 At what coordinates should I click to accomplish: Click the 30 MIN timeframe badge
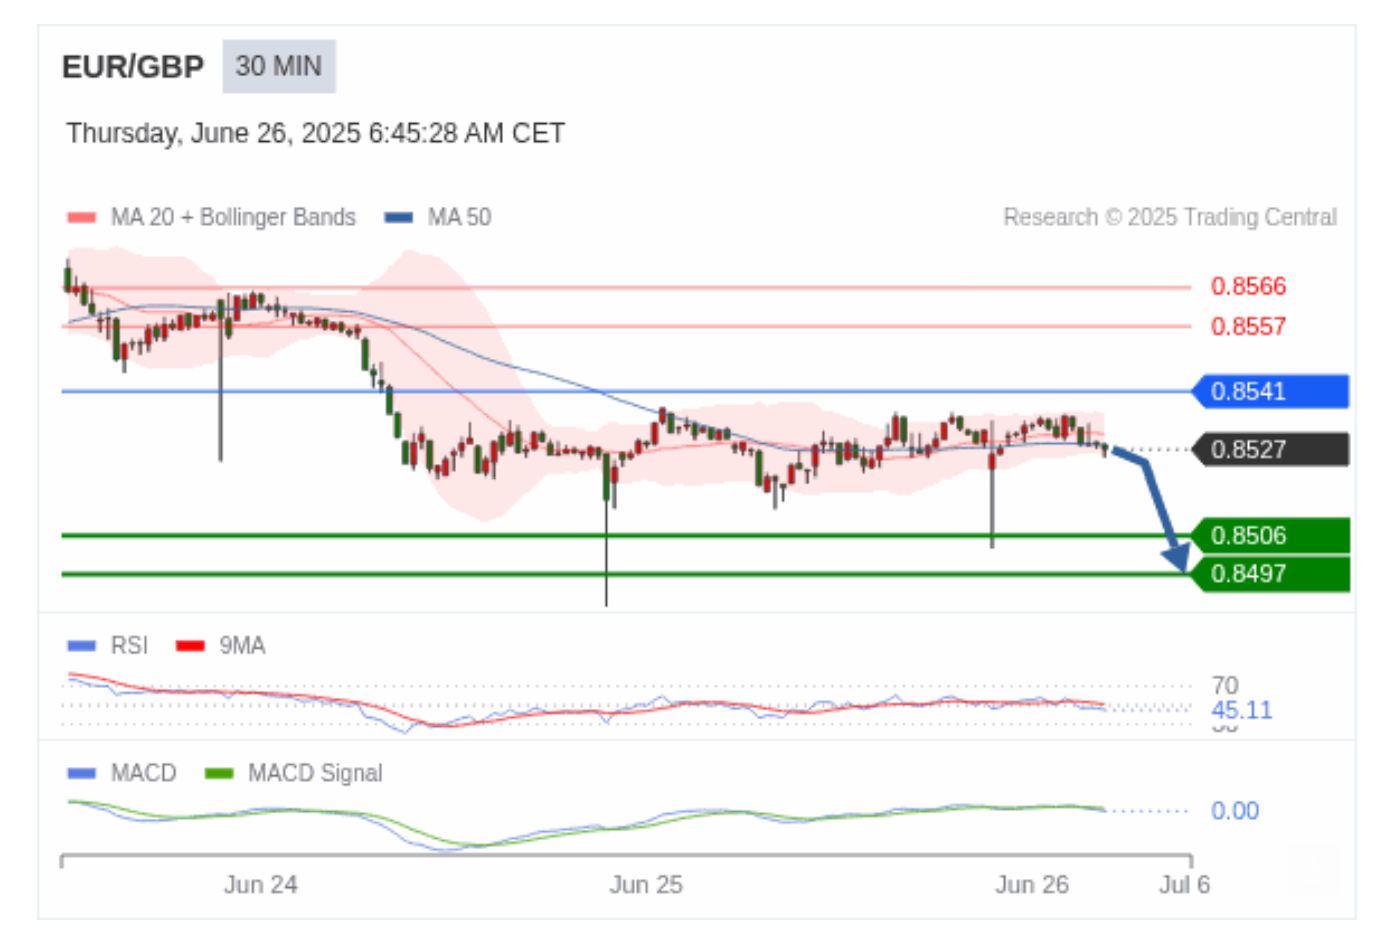[x=279, y=66]
